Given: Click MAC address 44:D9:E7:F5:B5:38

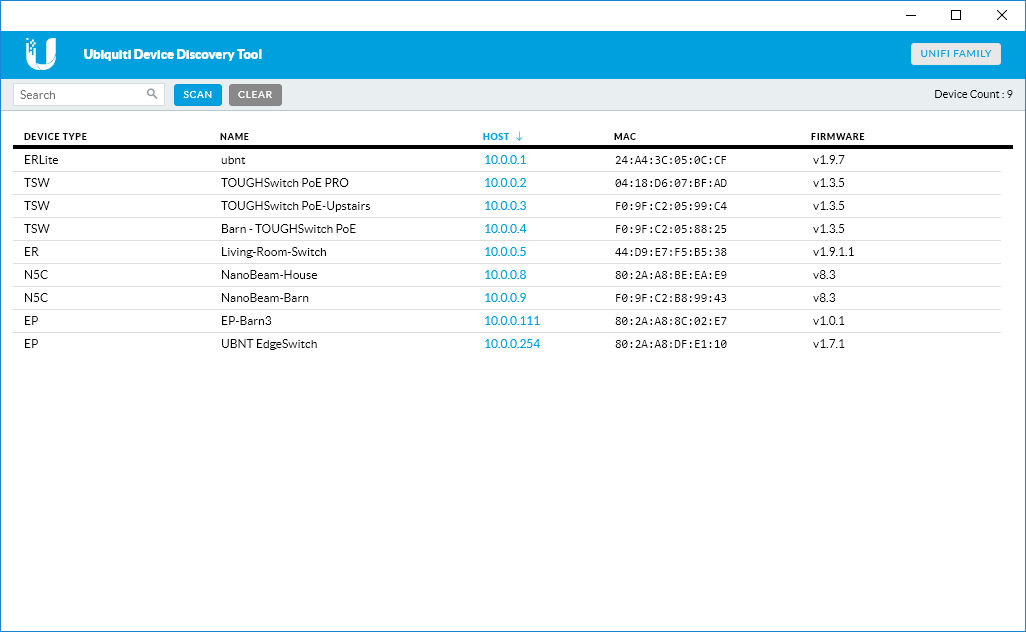Looking at the screenshot, I should (x=671, y=252).
